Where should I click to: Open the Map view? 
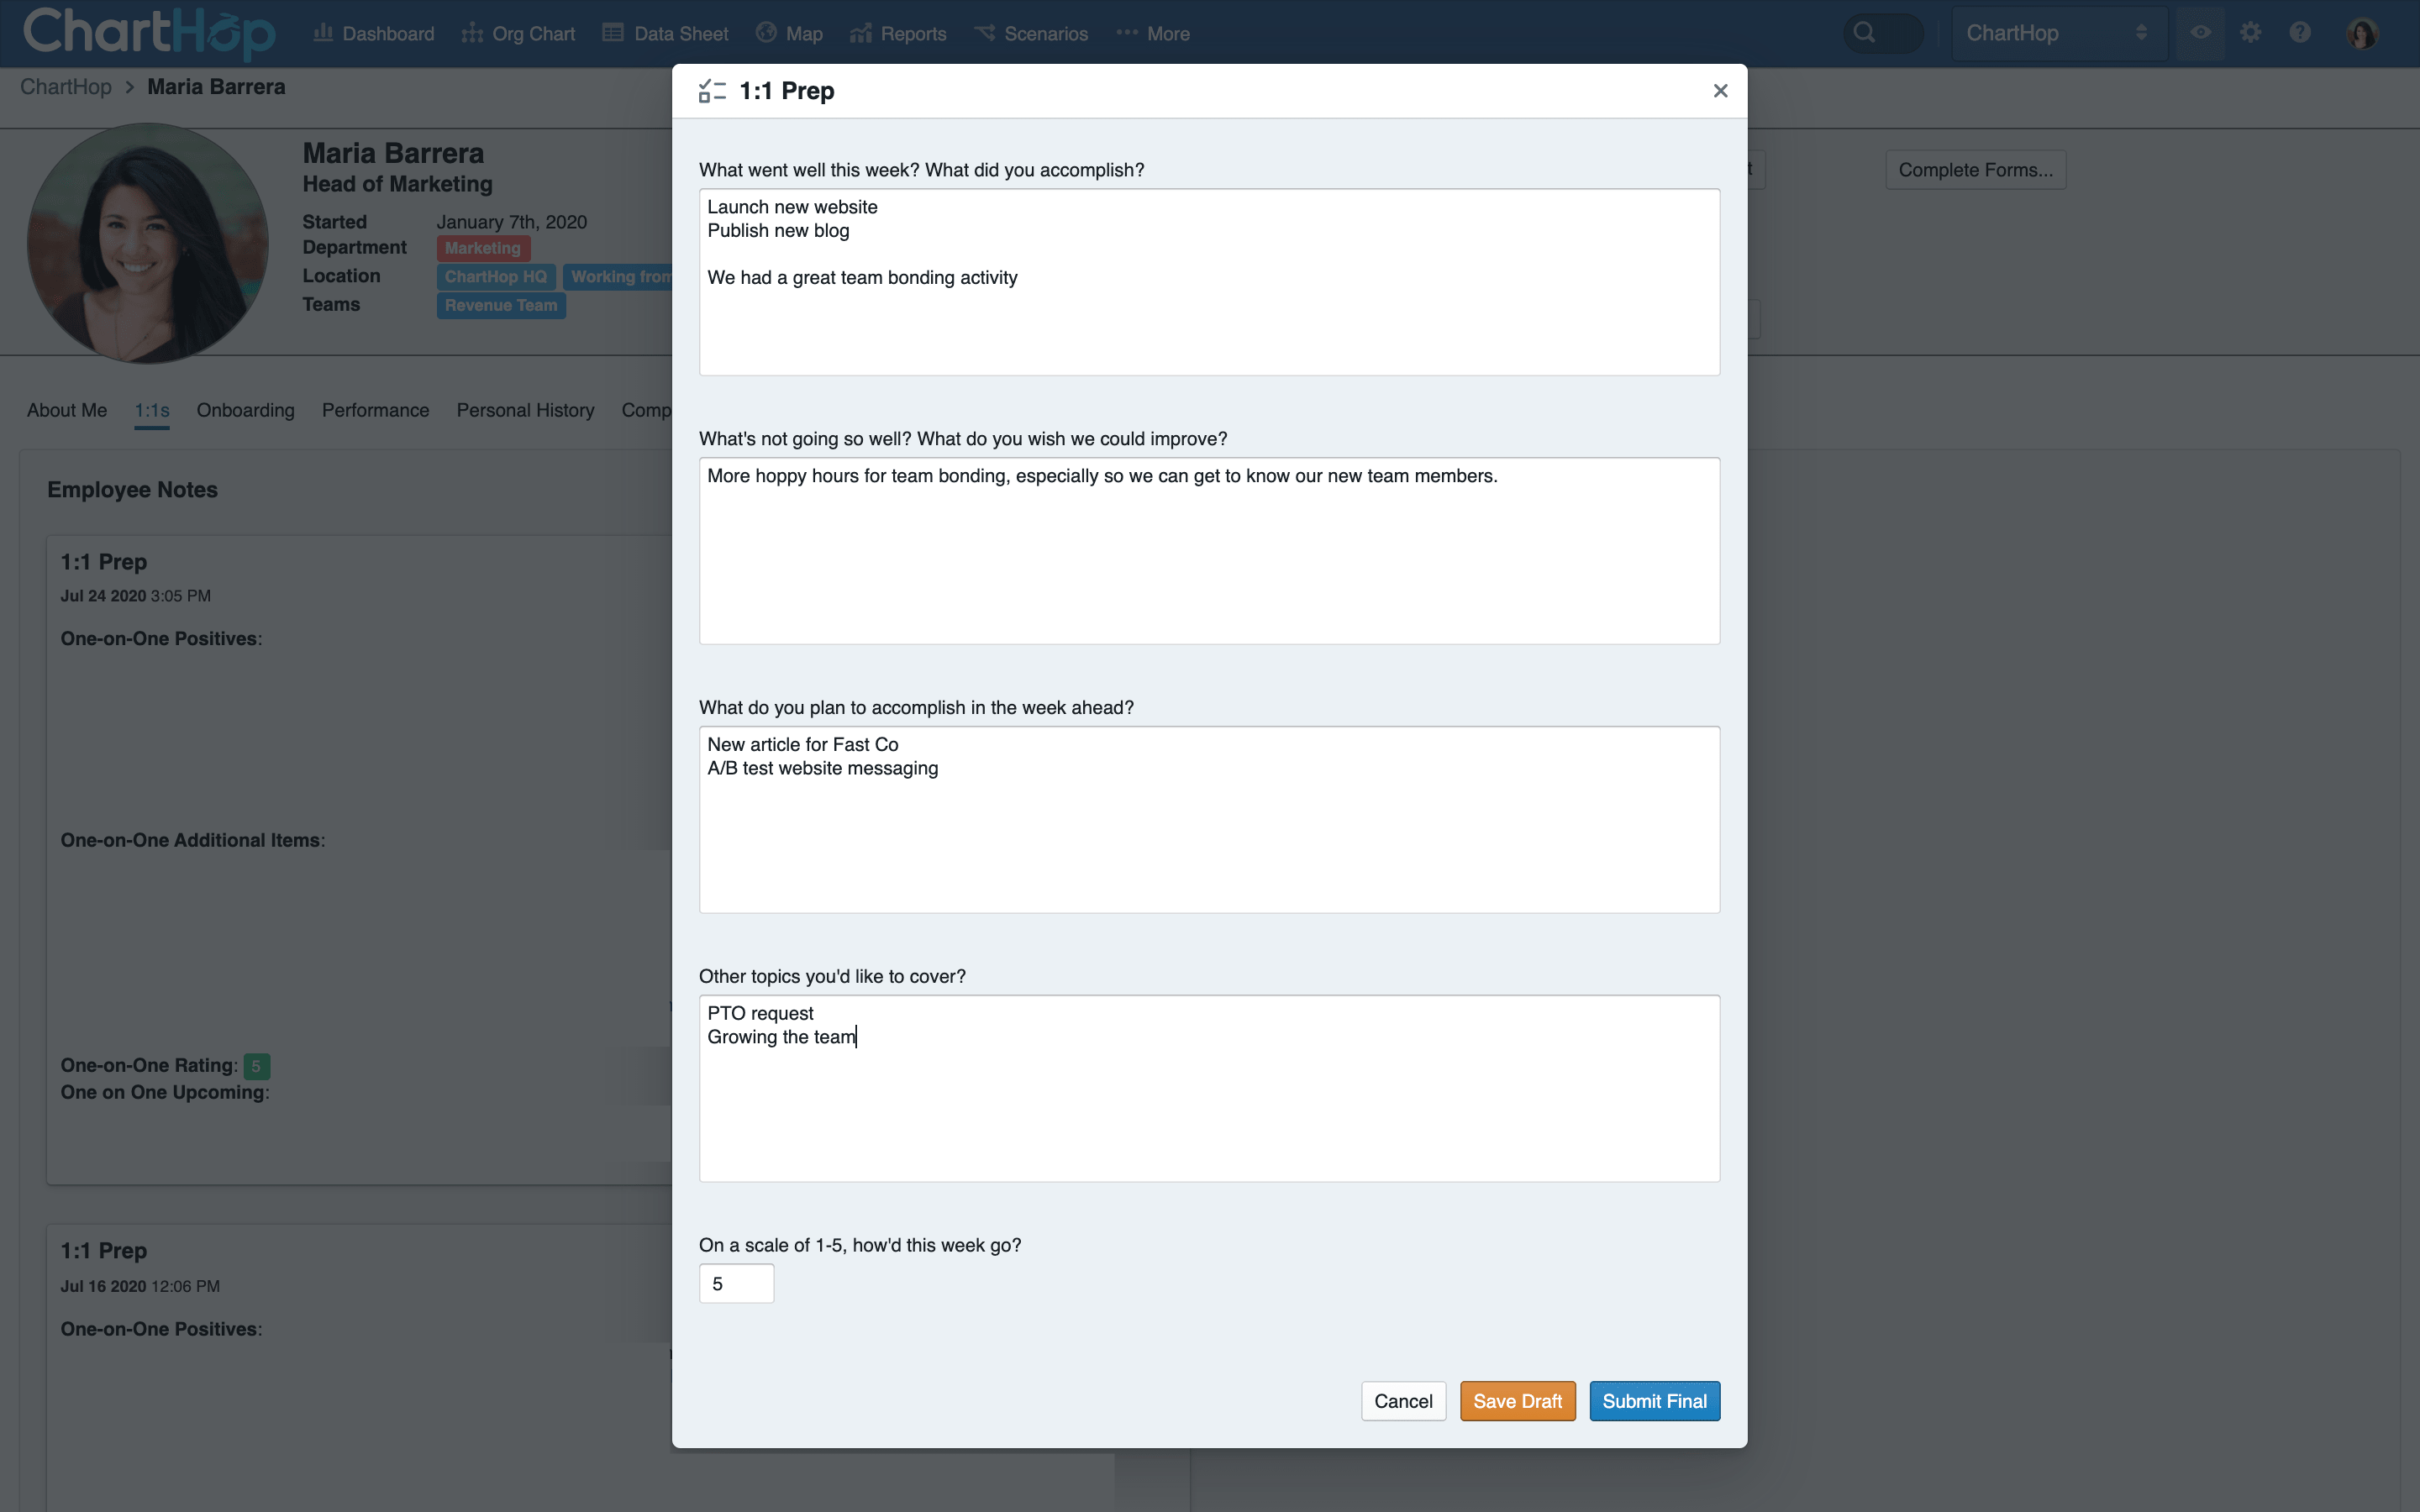pyautogui.click(x=802, y=33)
